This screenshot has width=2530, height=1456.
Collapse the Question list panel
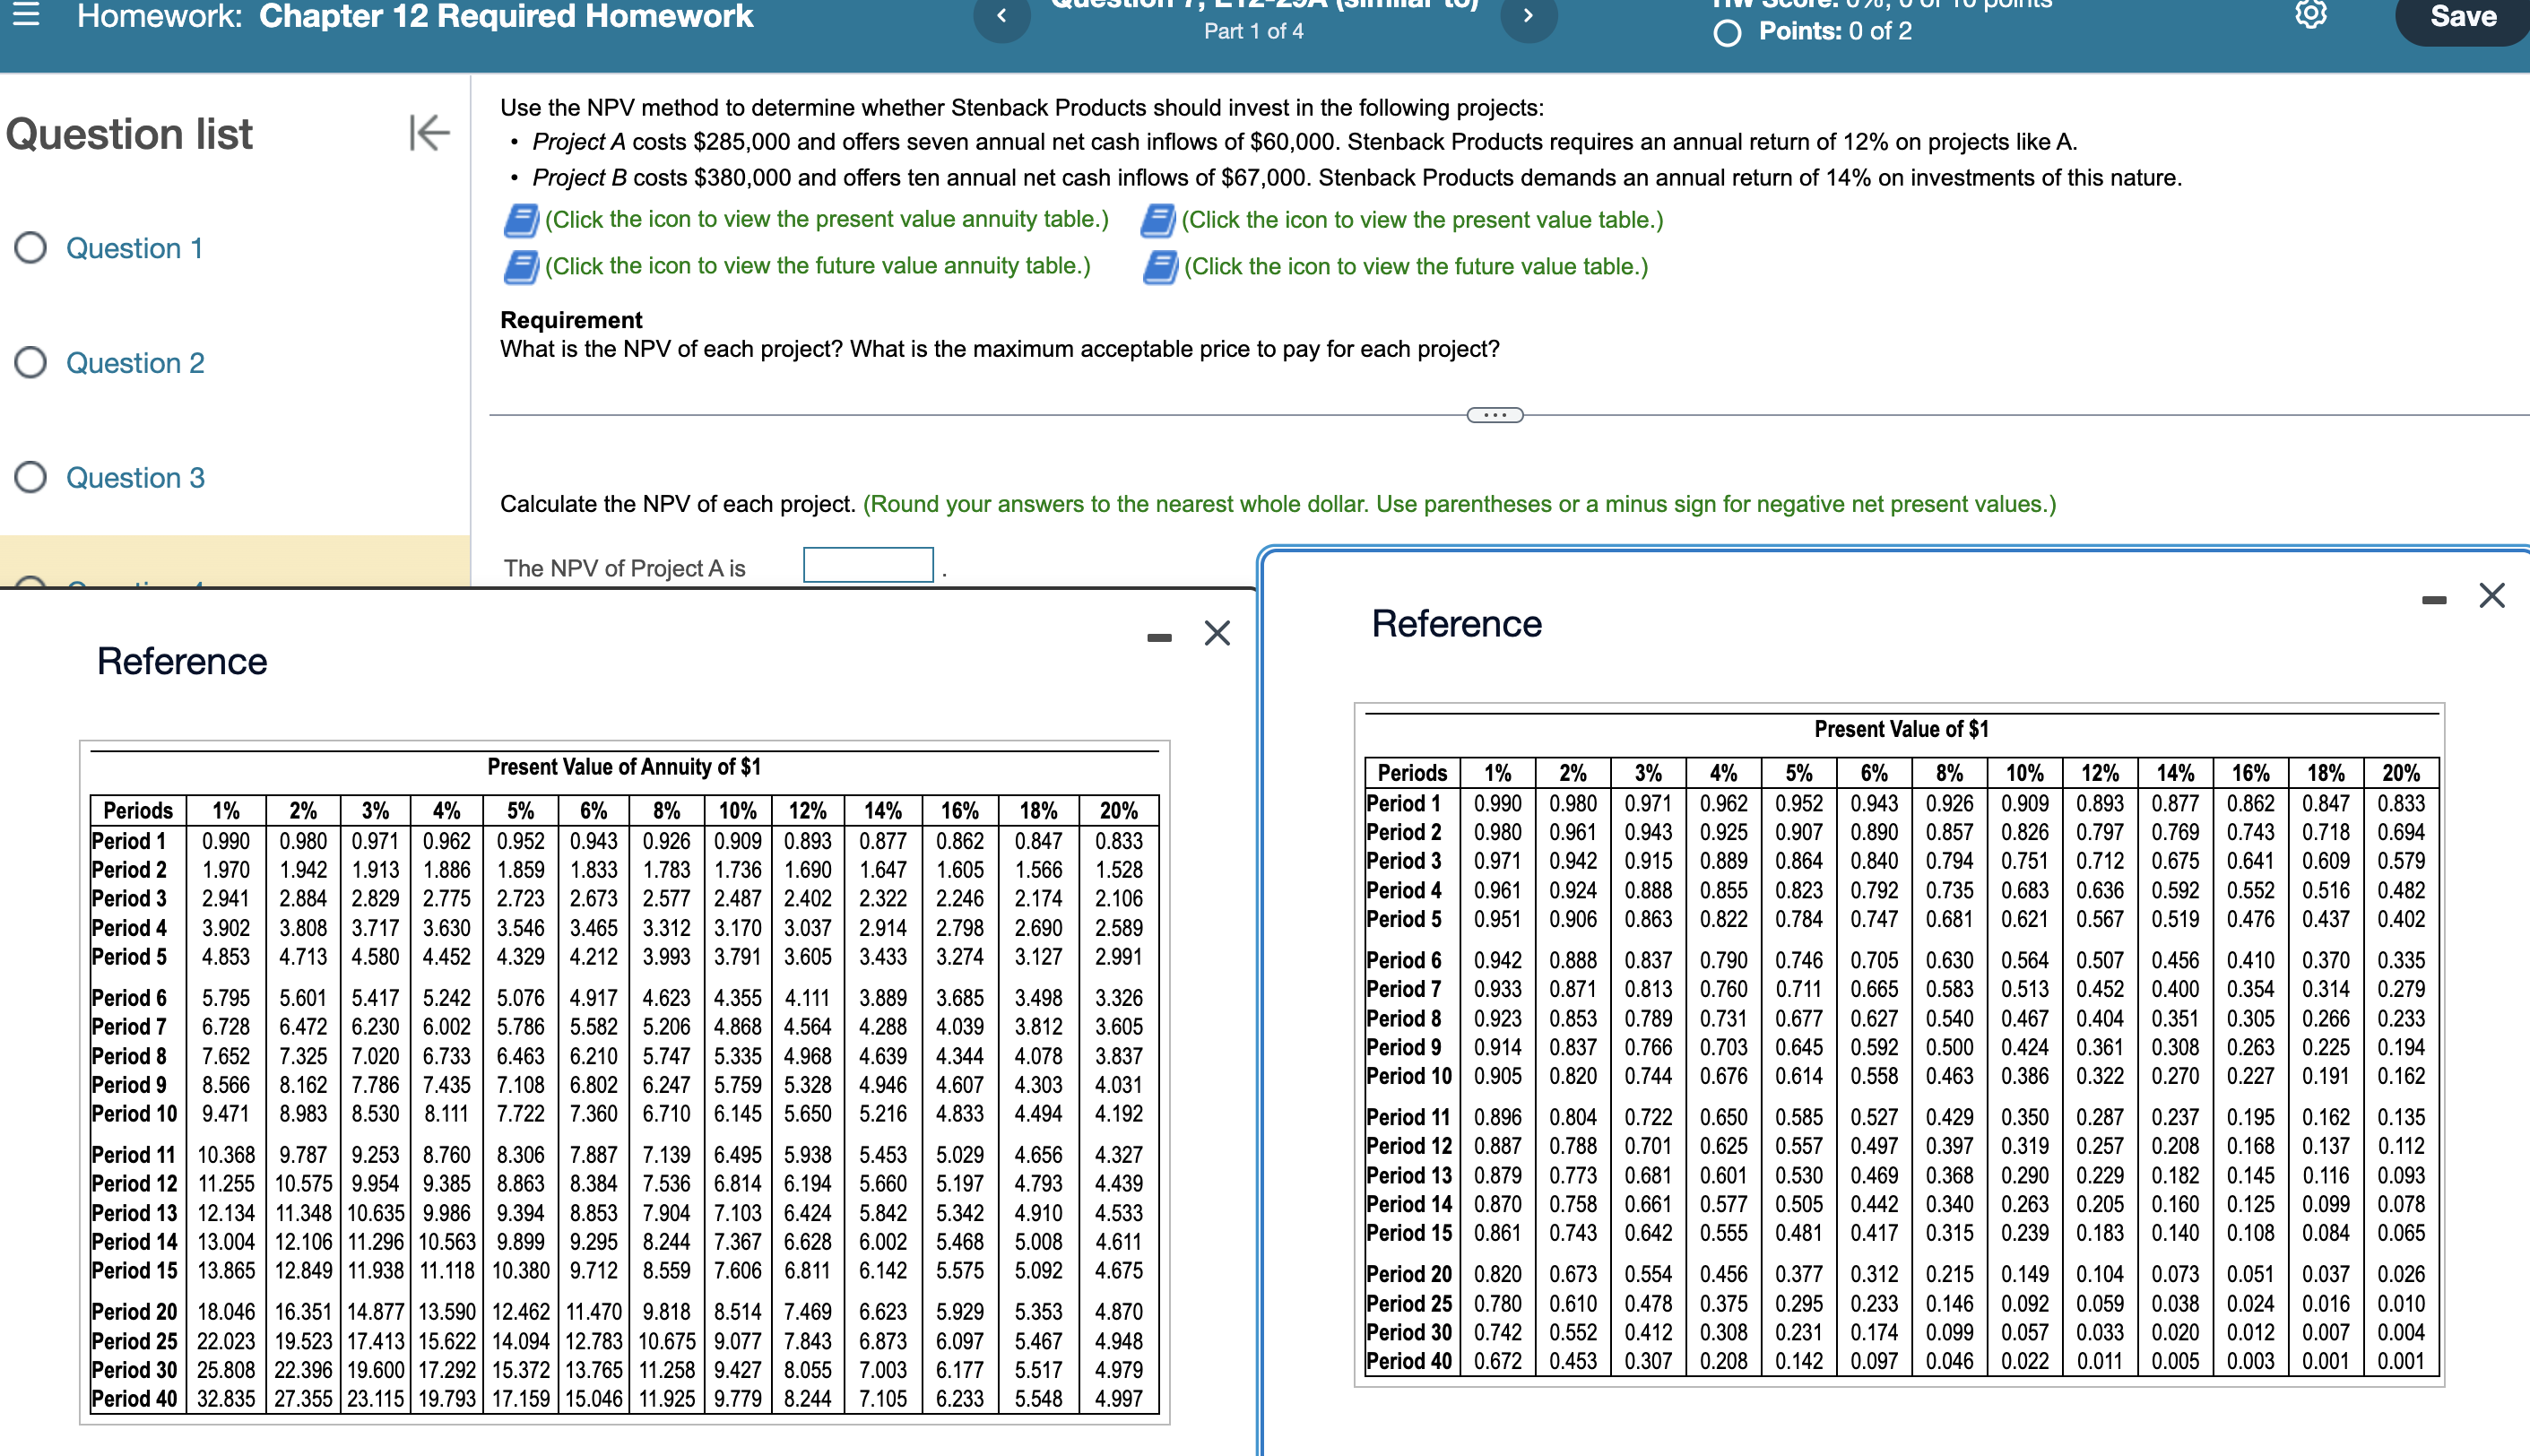tap(429, 132)
